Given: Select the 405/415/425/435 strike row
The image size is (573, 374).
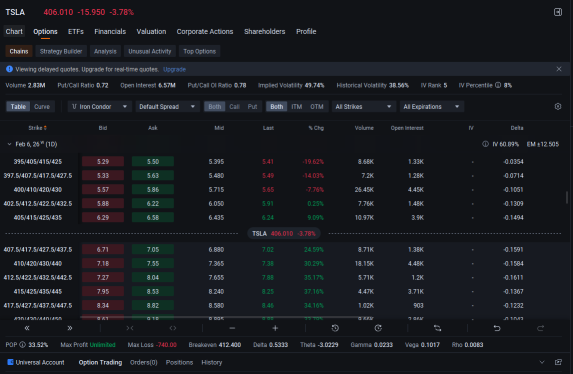Looking at the screenshot, I should (x=286, y=218).
